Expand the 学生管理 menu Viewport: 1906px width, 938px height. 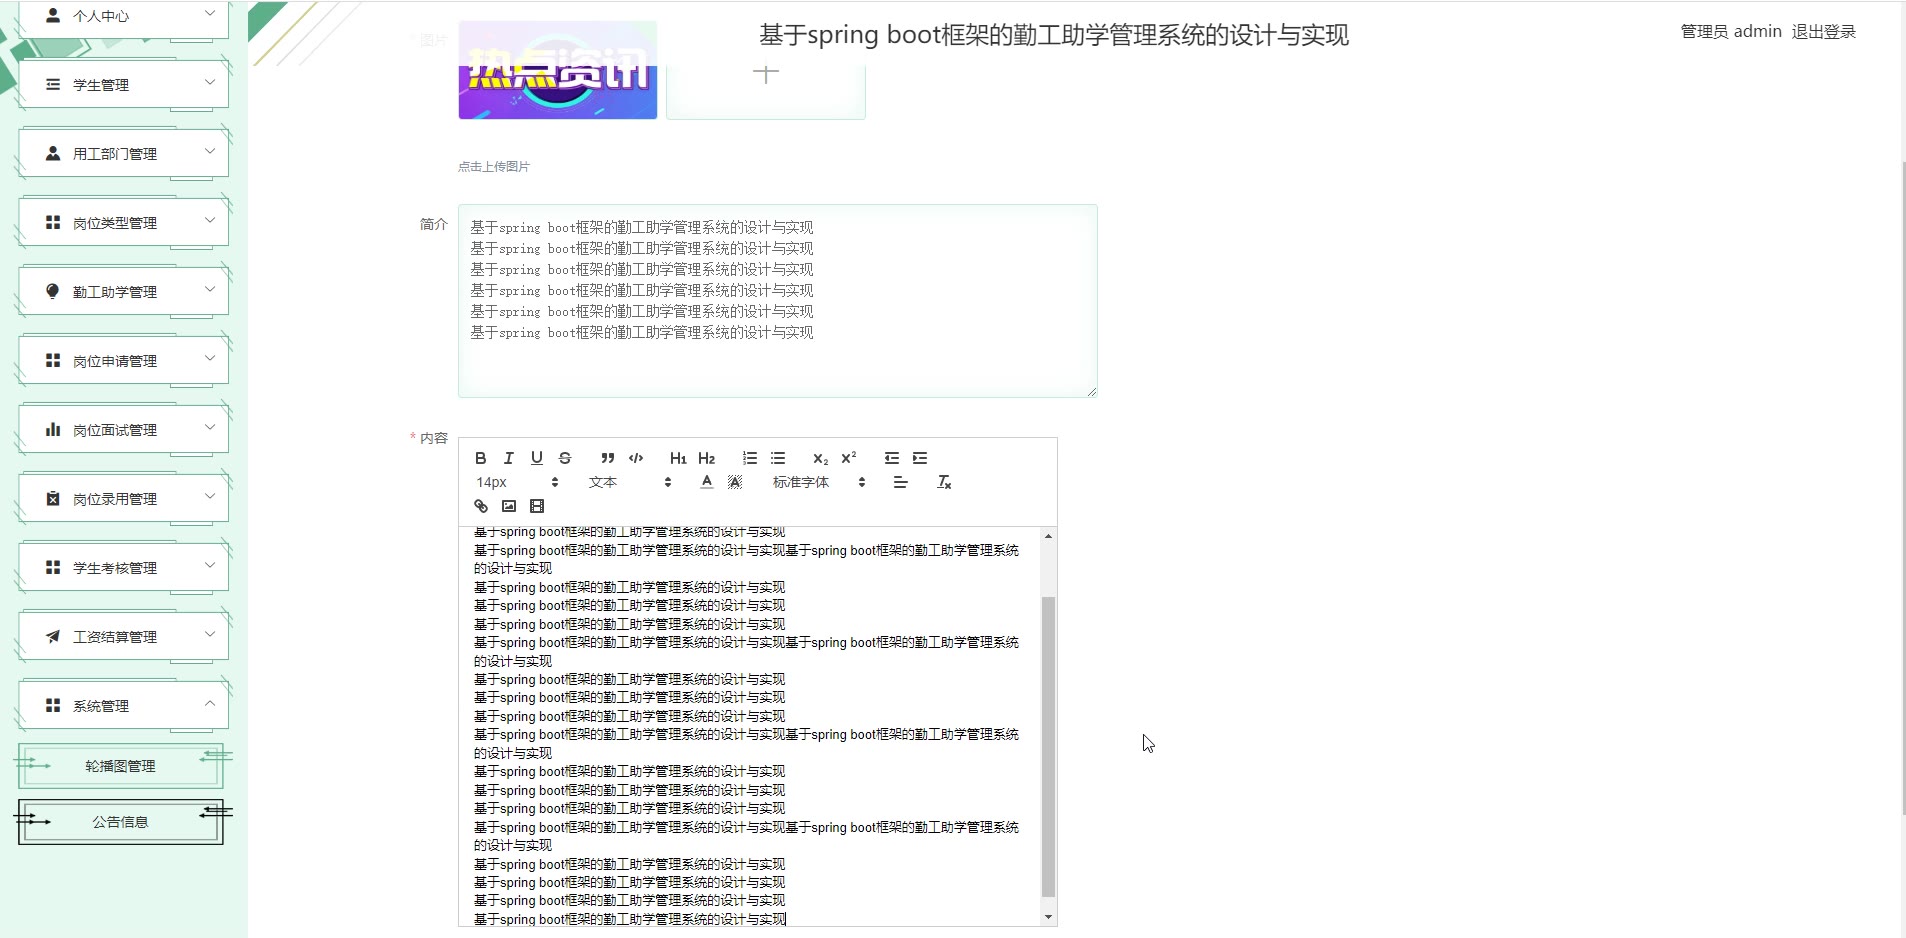pyautogui.click(x=123, y=85)
